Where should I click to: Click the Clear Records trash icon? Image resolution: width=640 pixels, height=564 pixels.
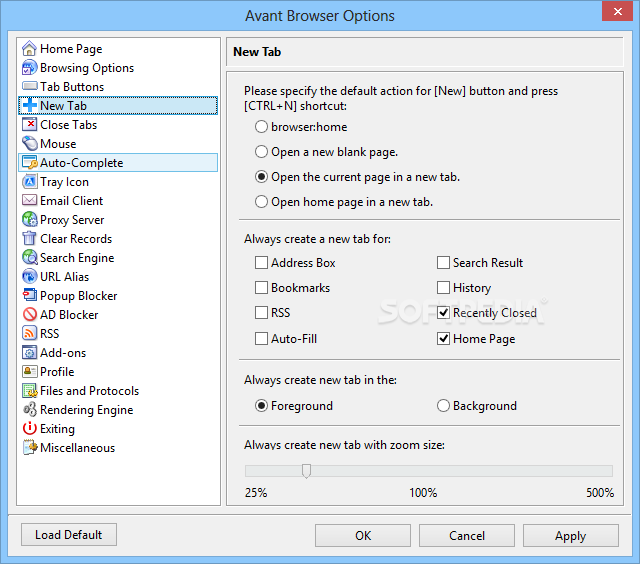29,238
